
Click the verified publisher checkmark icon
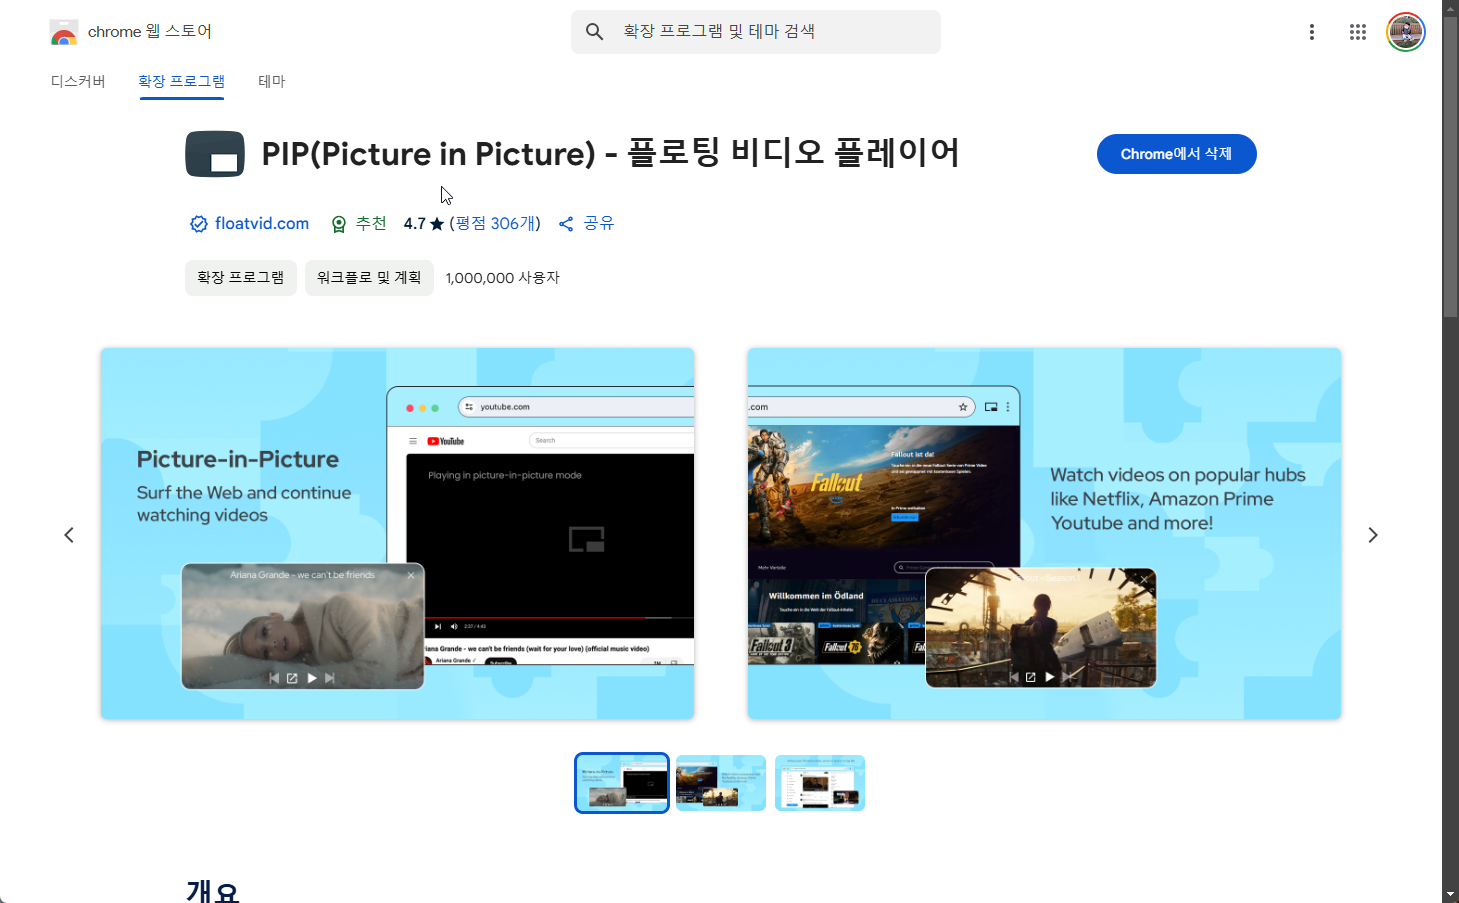click(198, 223)
